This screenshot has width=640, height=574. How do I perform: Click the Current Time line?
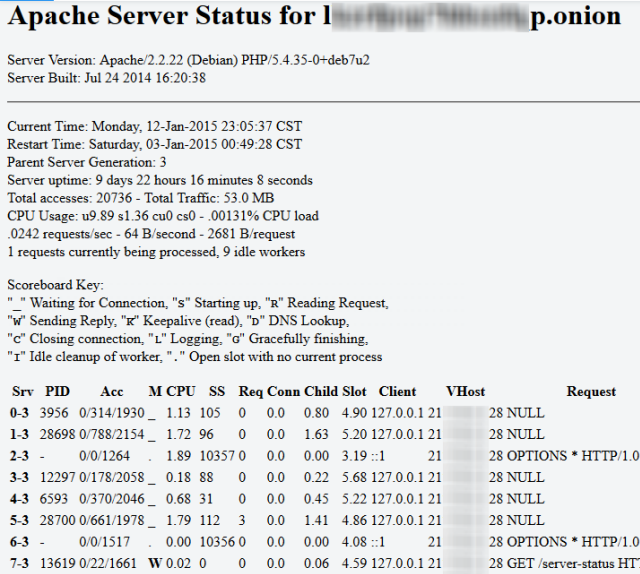[154, 126]
